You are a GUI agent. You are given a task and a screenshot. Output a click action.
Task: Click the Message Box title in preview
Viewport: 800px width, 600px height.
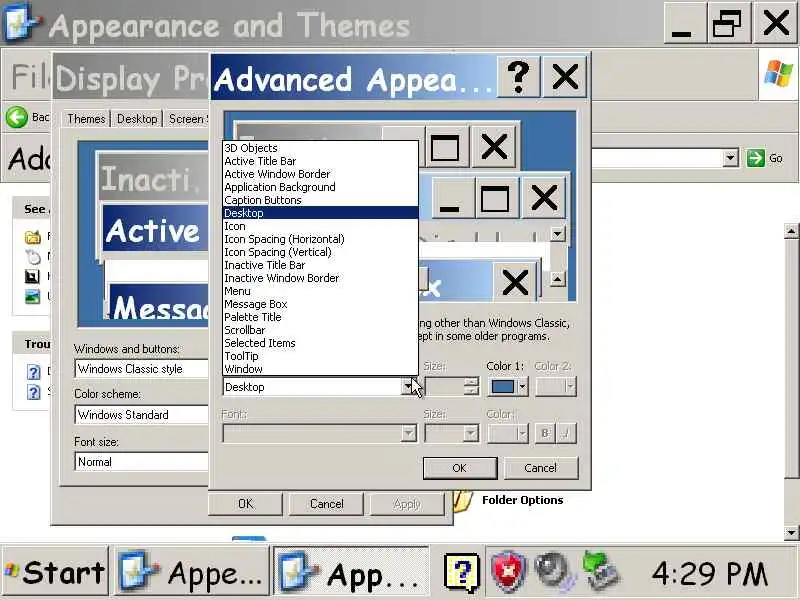coord(159,303)
